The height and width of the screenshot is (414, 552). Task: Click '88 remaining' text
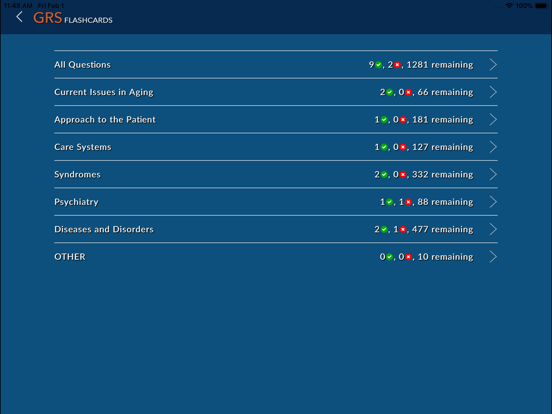point(446,202)
